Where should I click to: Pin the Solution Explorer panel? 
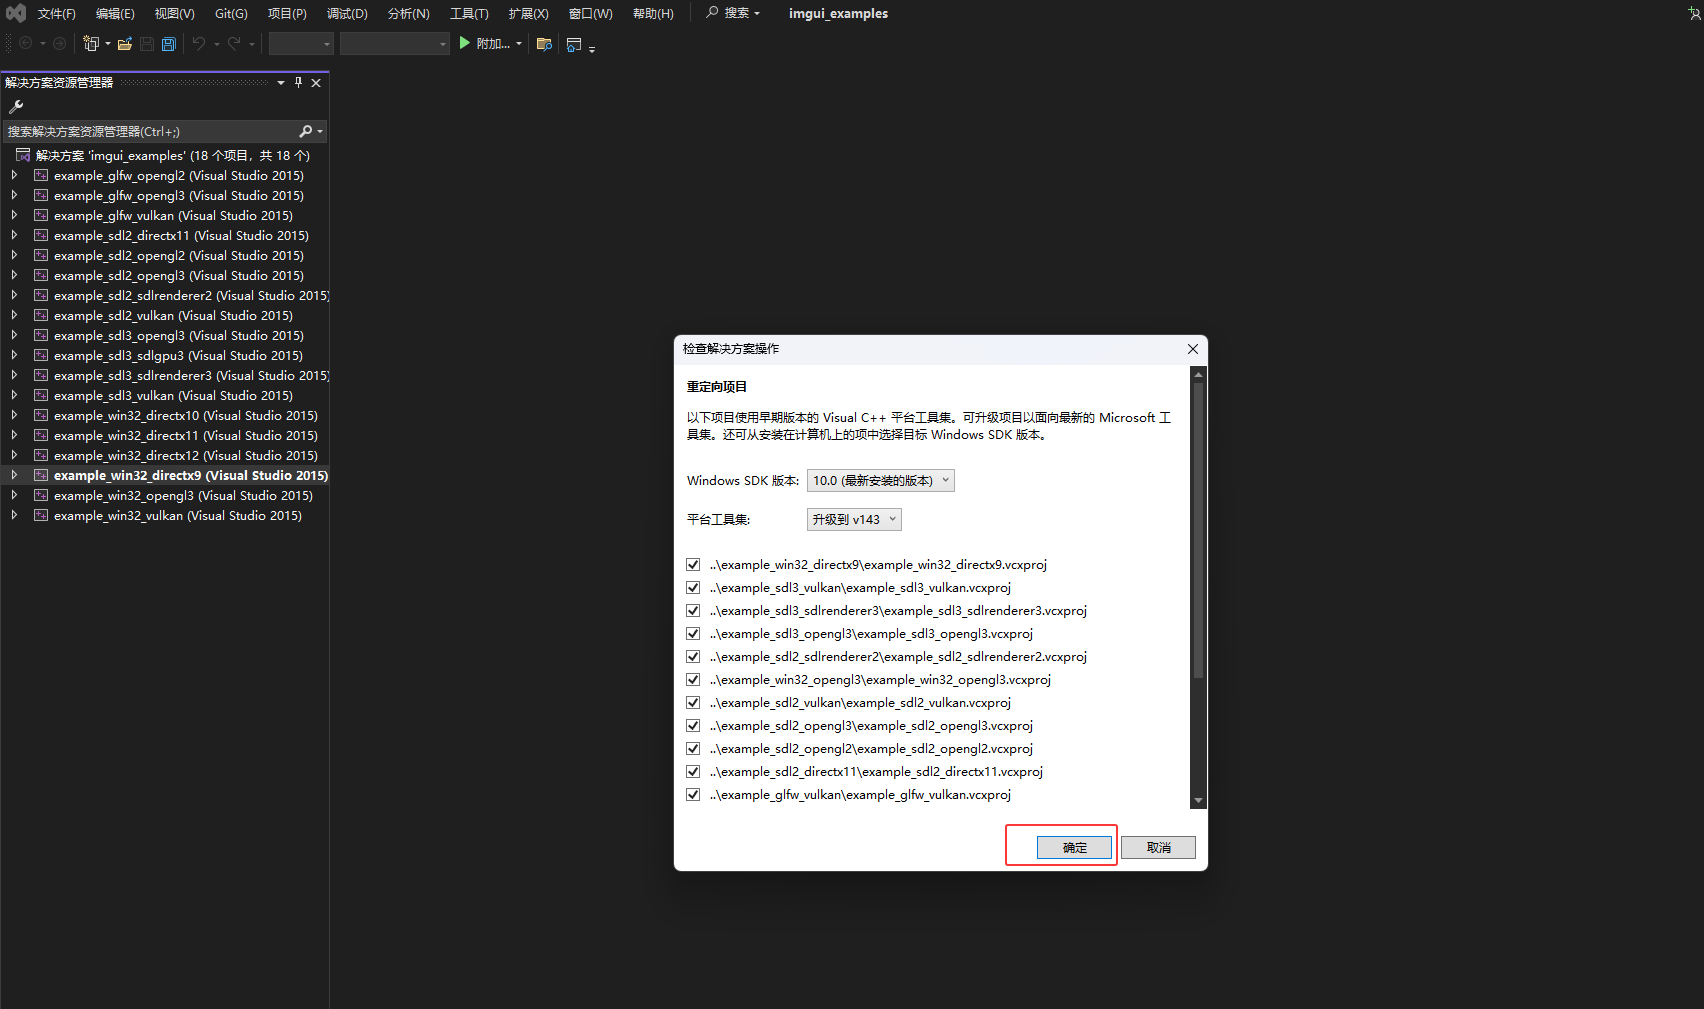[298, 83]
